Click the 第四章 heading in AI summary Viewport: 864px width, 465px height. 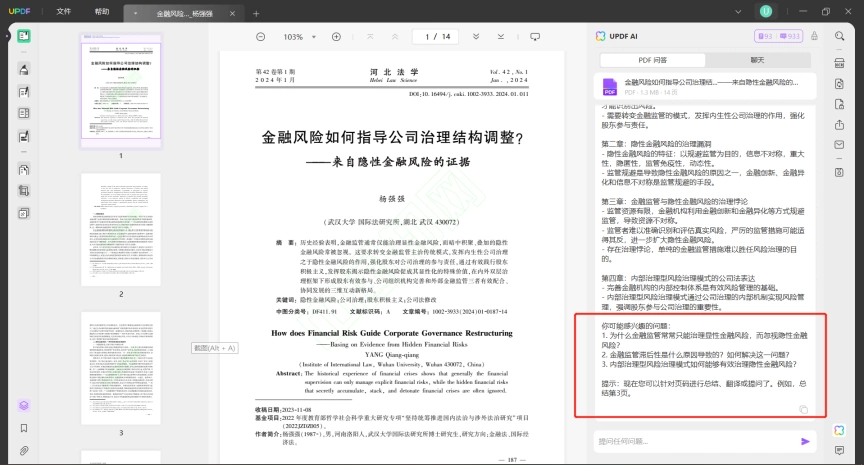(x=678, y=278)
